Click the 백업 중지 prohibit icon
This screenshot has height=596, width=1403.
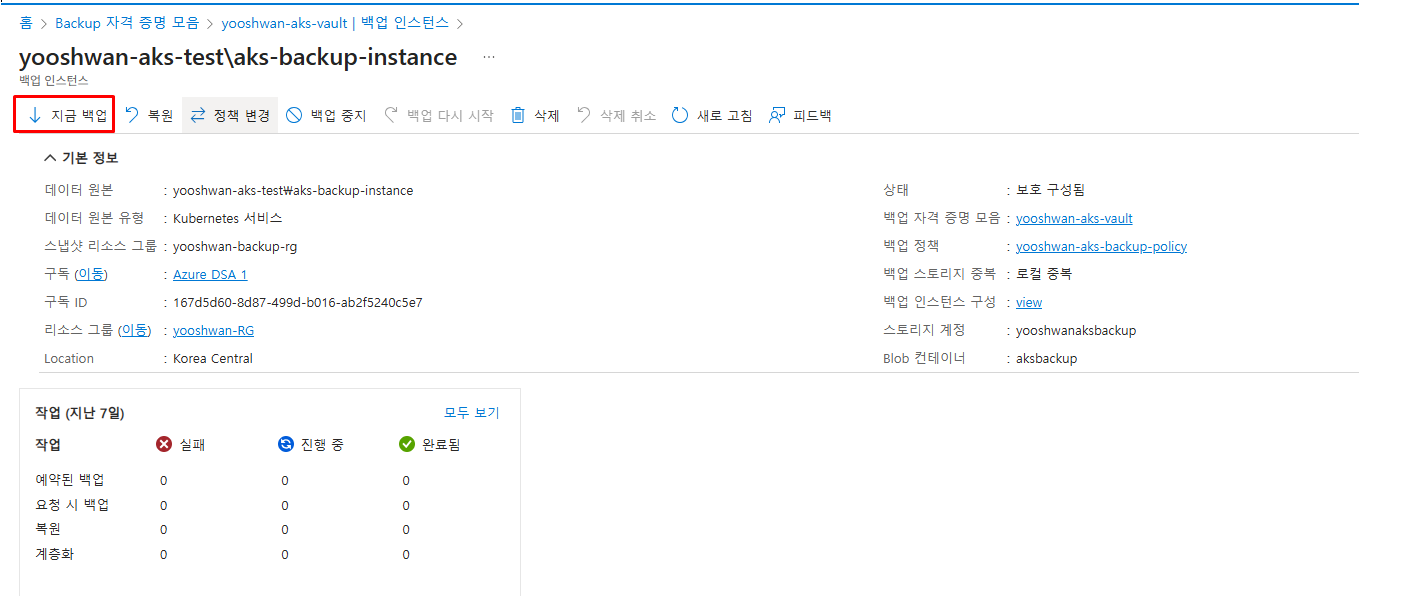[294, 115]
